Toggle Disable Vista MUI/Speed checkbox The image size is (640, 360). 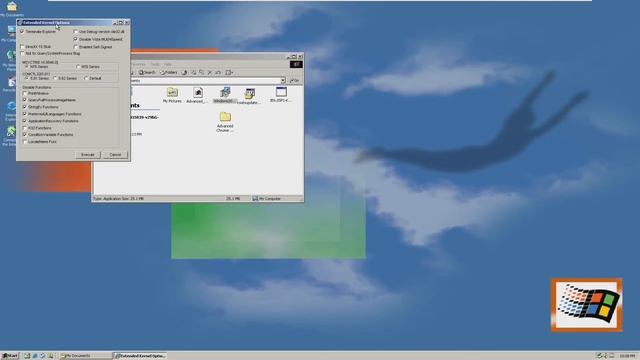[76, 39]
